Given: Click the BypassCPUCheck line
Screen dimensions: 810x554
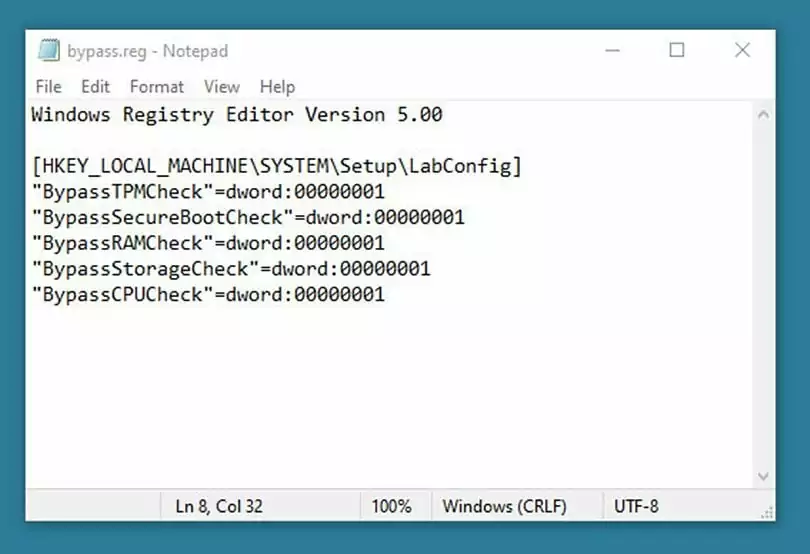Looking at the screenshot, I should pos(208,295).
